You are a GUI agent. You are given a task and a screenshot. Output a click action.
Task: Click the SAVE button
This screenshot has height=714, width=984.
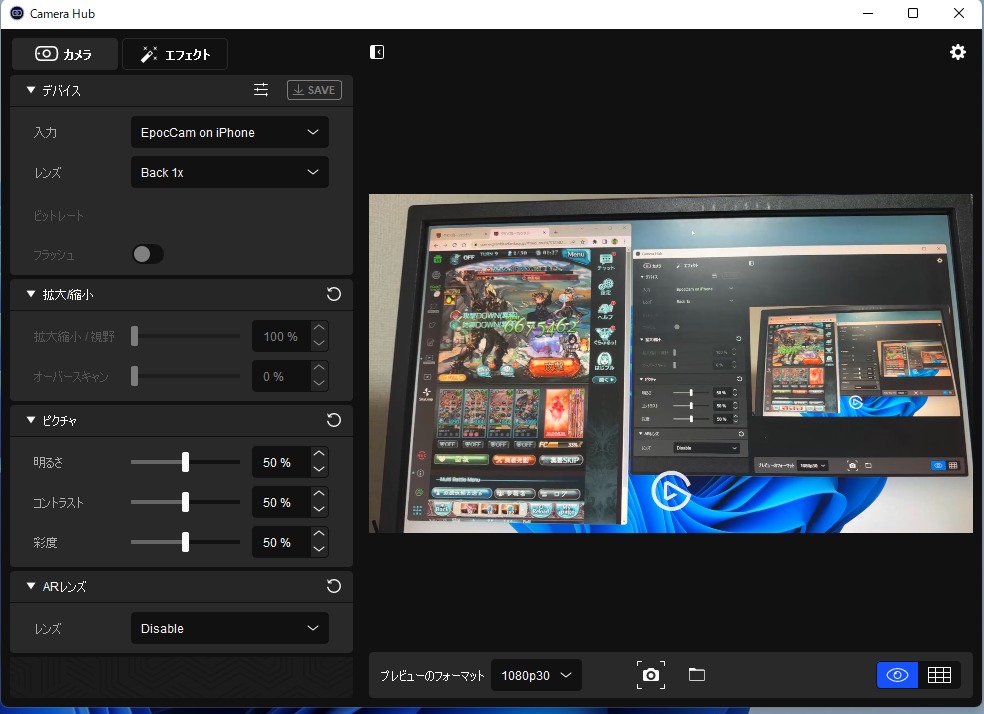click(314, 90)
